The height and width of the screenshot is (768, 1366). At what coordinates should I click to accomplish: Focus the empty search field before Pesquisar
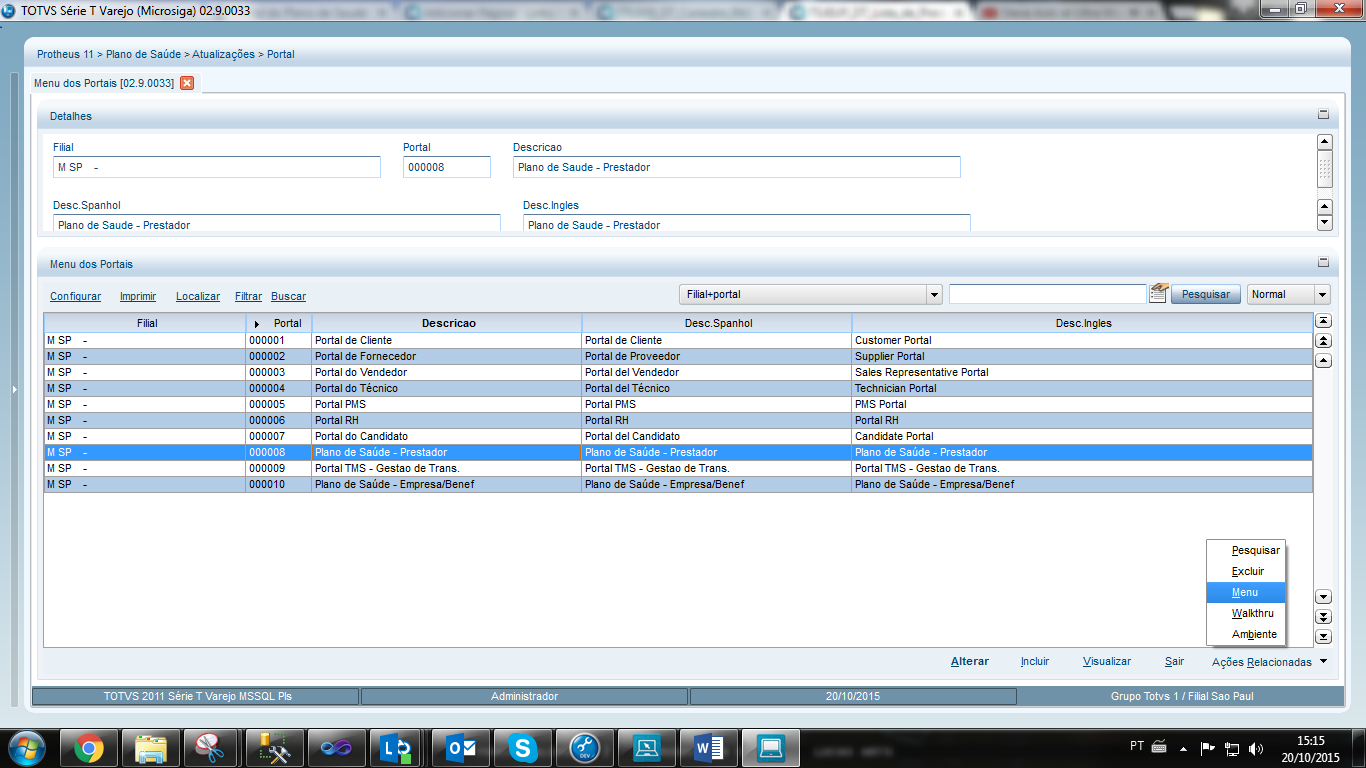[1047, 294]
